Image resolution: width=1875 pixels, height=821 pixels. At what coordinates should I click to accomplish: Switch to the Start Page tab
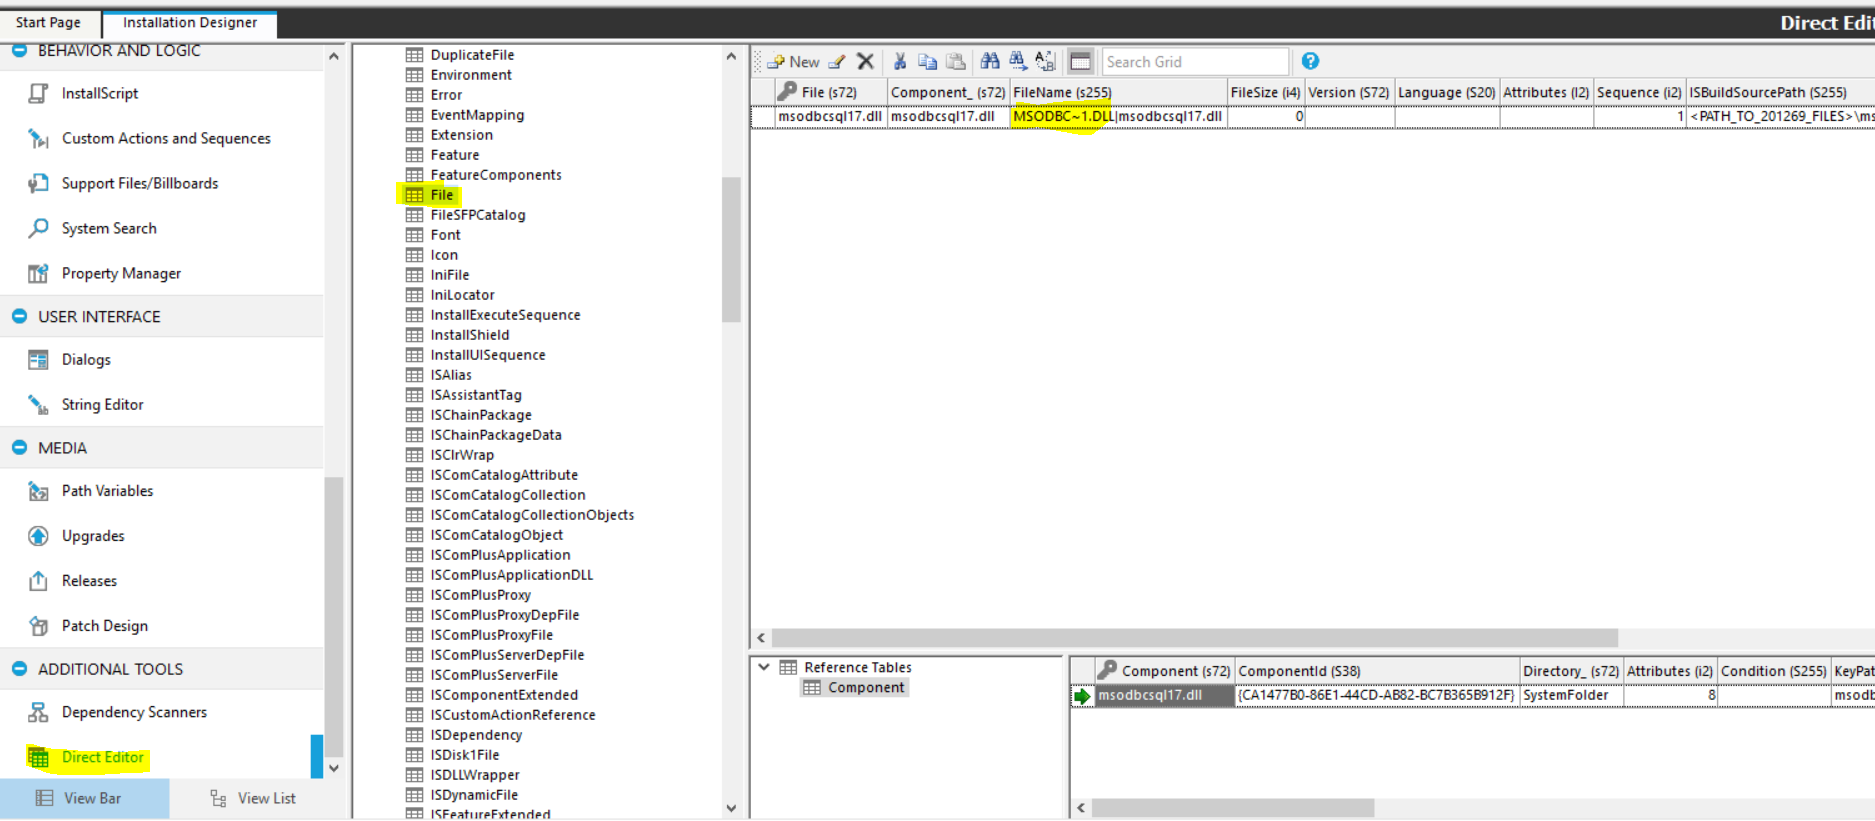[48, 22]
